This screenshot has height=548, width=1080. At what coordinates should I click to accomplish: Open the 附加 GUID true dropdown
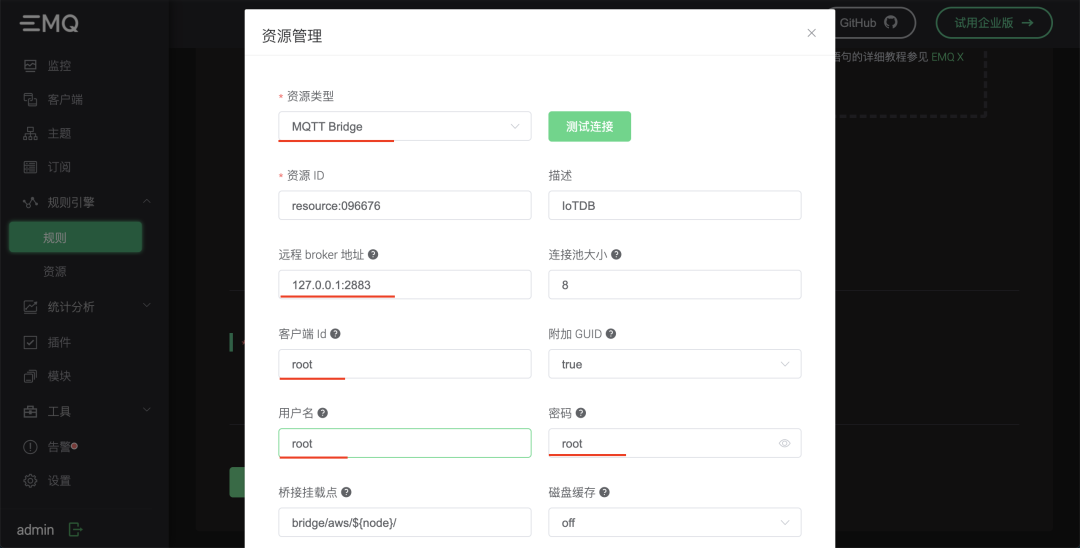click(674, 364)
